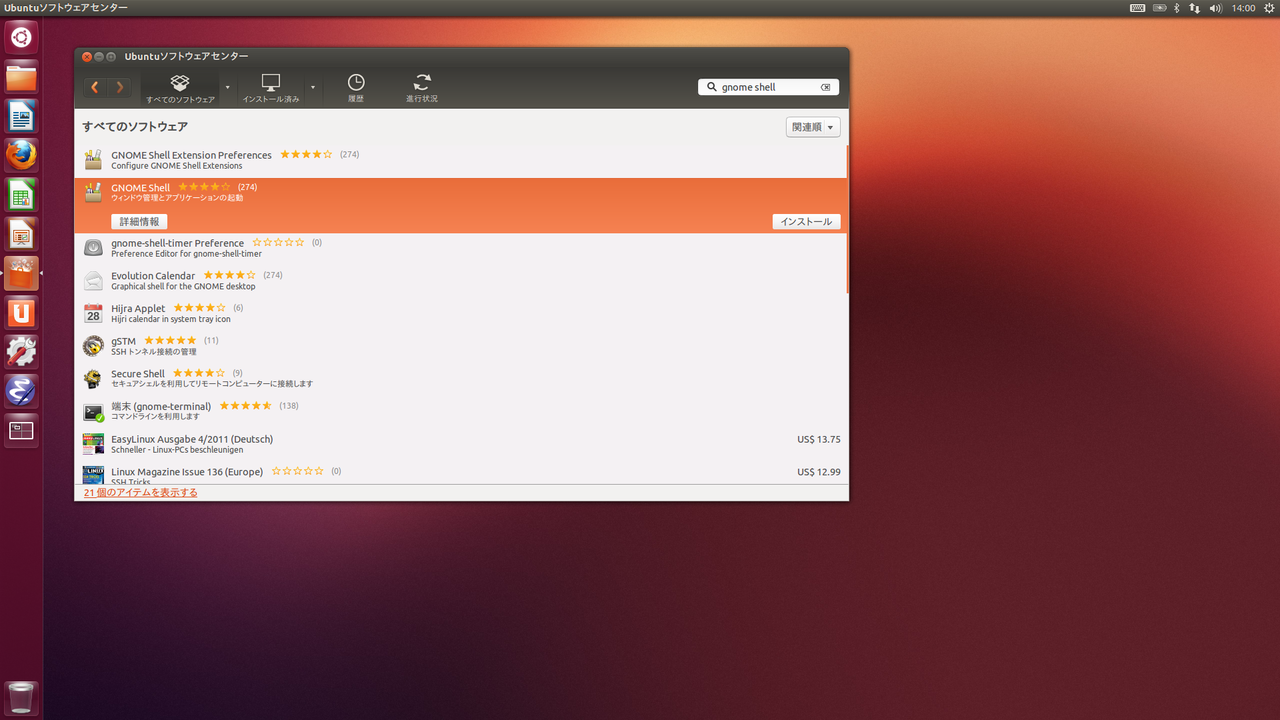Viewport: 1280px width, 720px height.
Task: Click the Secure Shell app icon
Action: coord(93,379)
